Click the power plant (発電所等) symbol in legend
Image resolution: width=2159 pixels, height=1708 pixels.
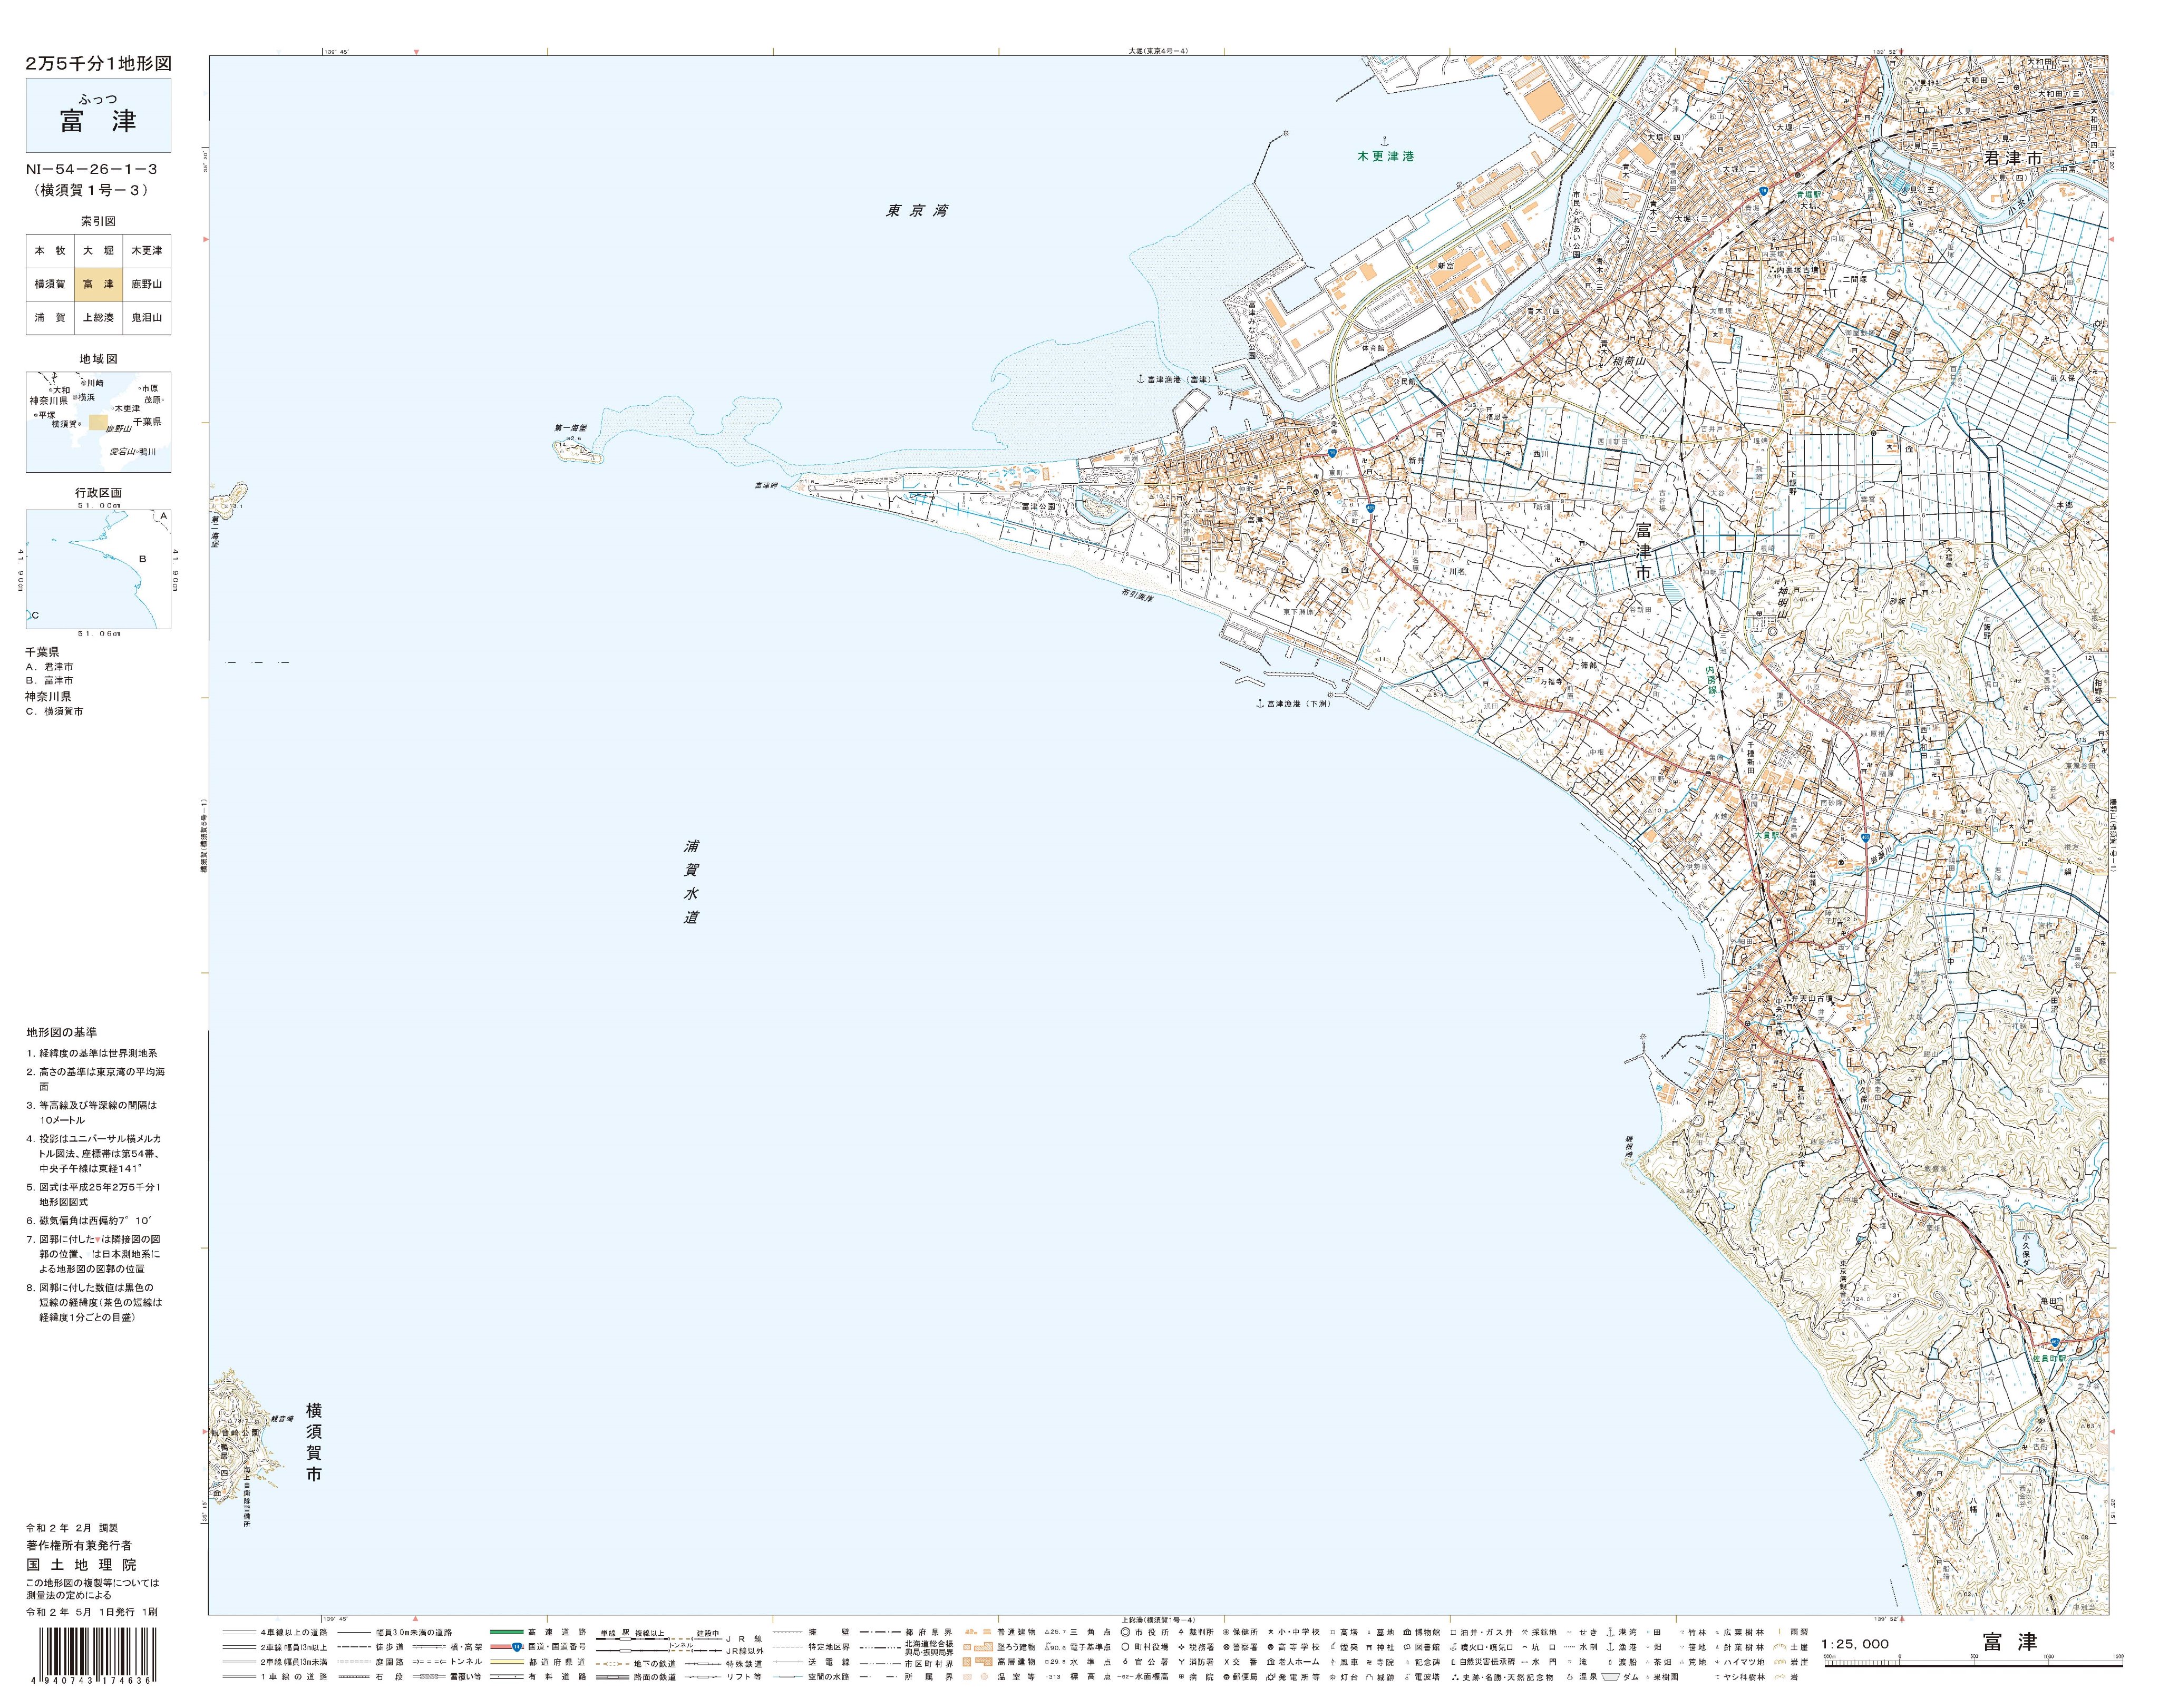pyautogui.click(x=1271, y=1677)
